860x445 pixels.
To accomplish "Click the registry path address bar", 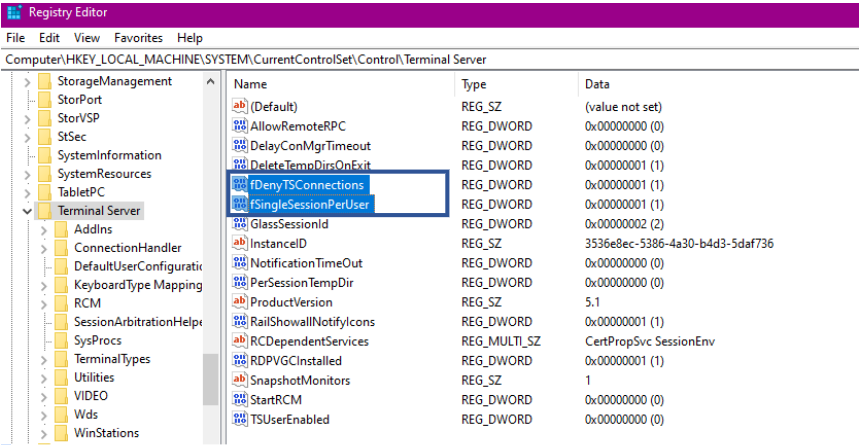I will (430, 59).
